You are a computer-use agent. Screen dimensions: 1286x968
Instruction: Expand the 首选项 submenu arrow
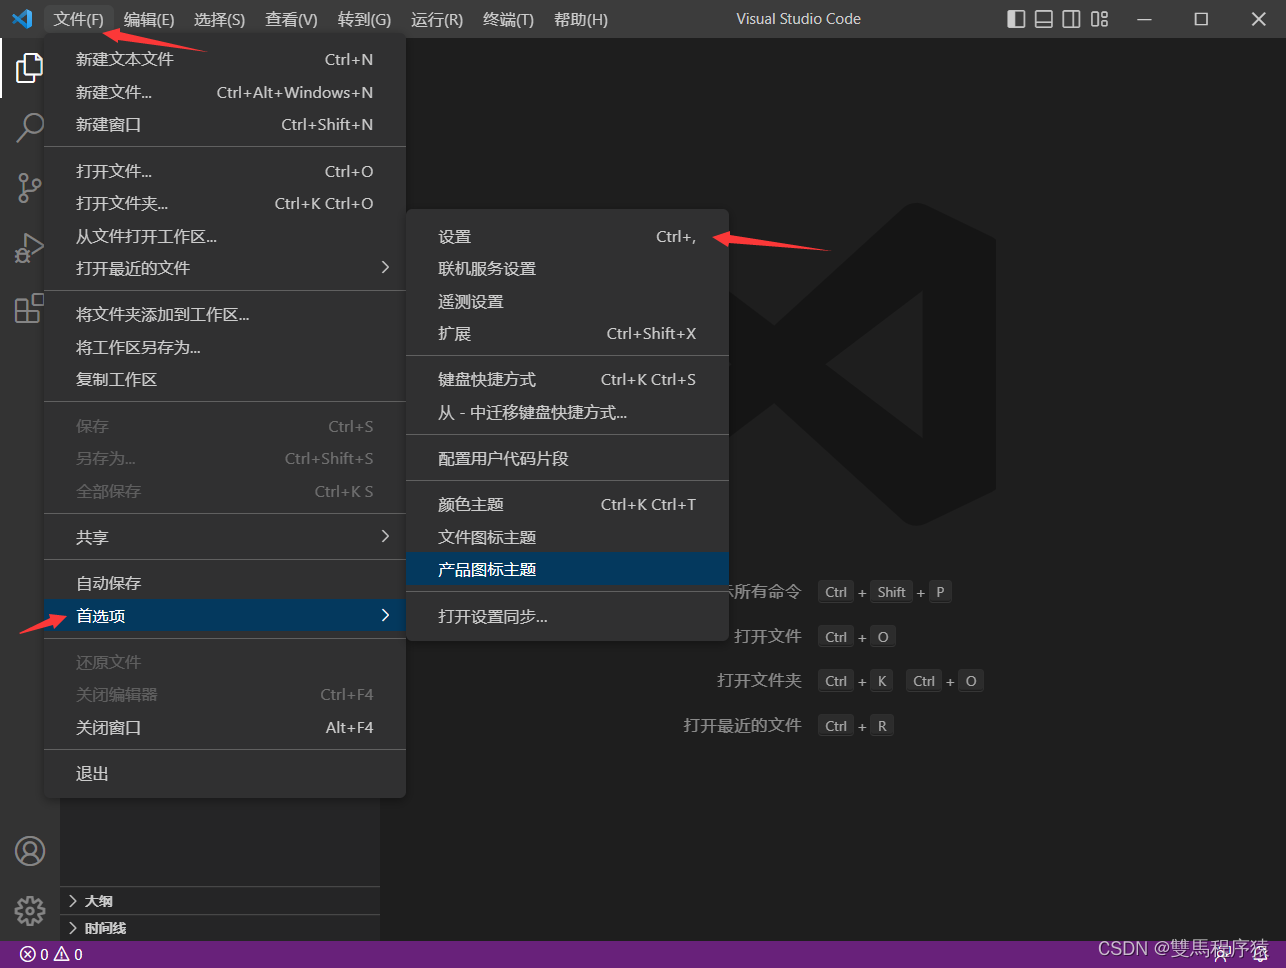(x=385, y=615)
